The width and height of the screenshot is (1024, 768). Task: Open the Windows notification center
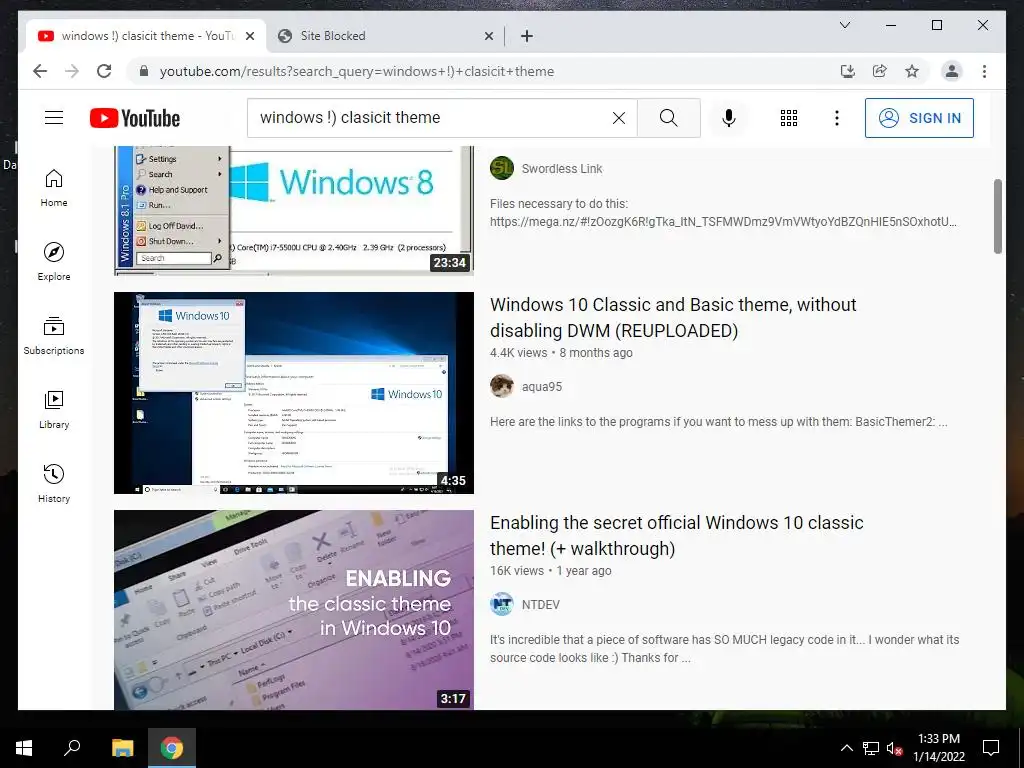pos(991,748)
